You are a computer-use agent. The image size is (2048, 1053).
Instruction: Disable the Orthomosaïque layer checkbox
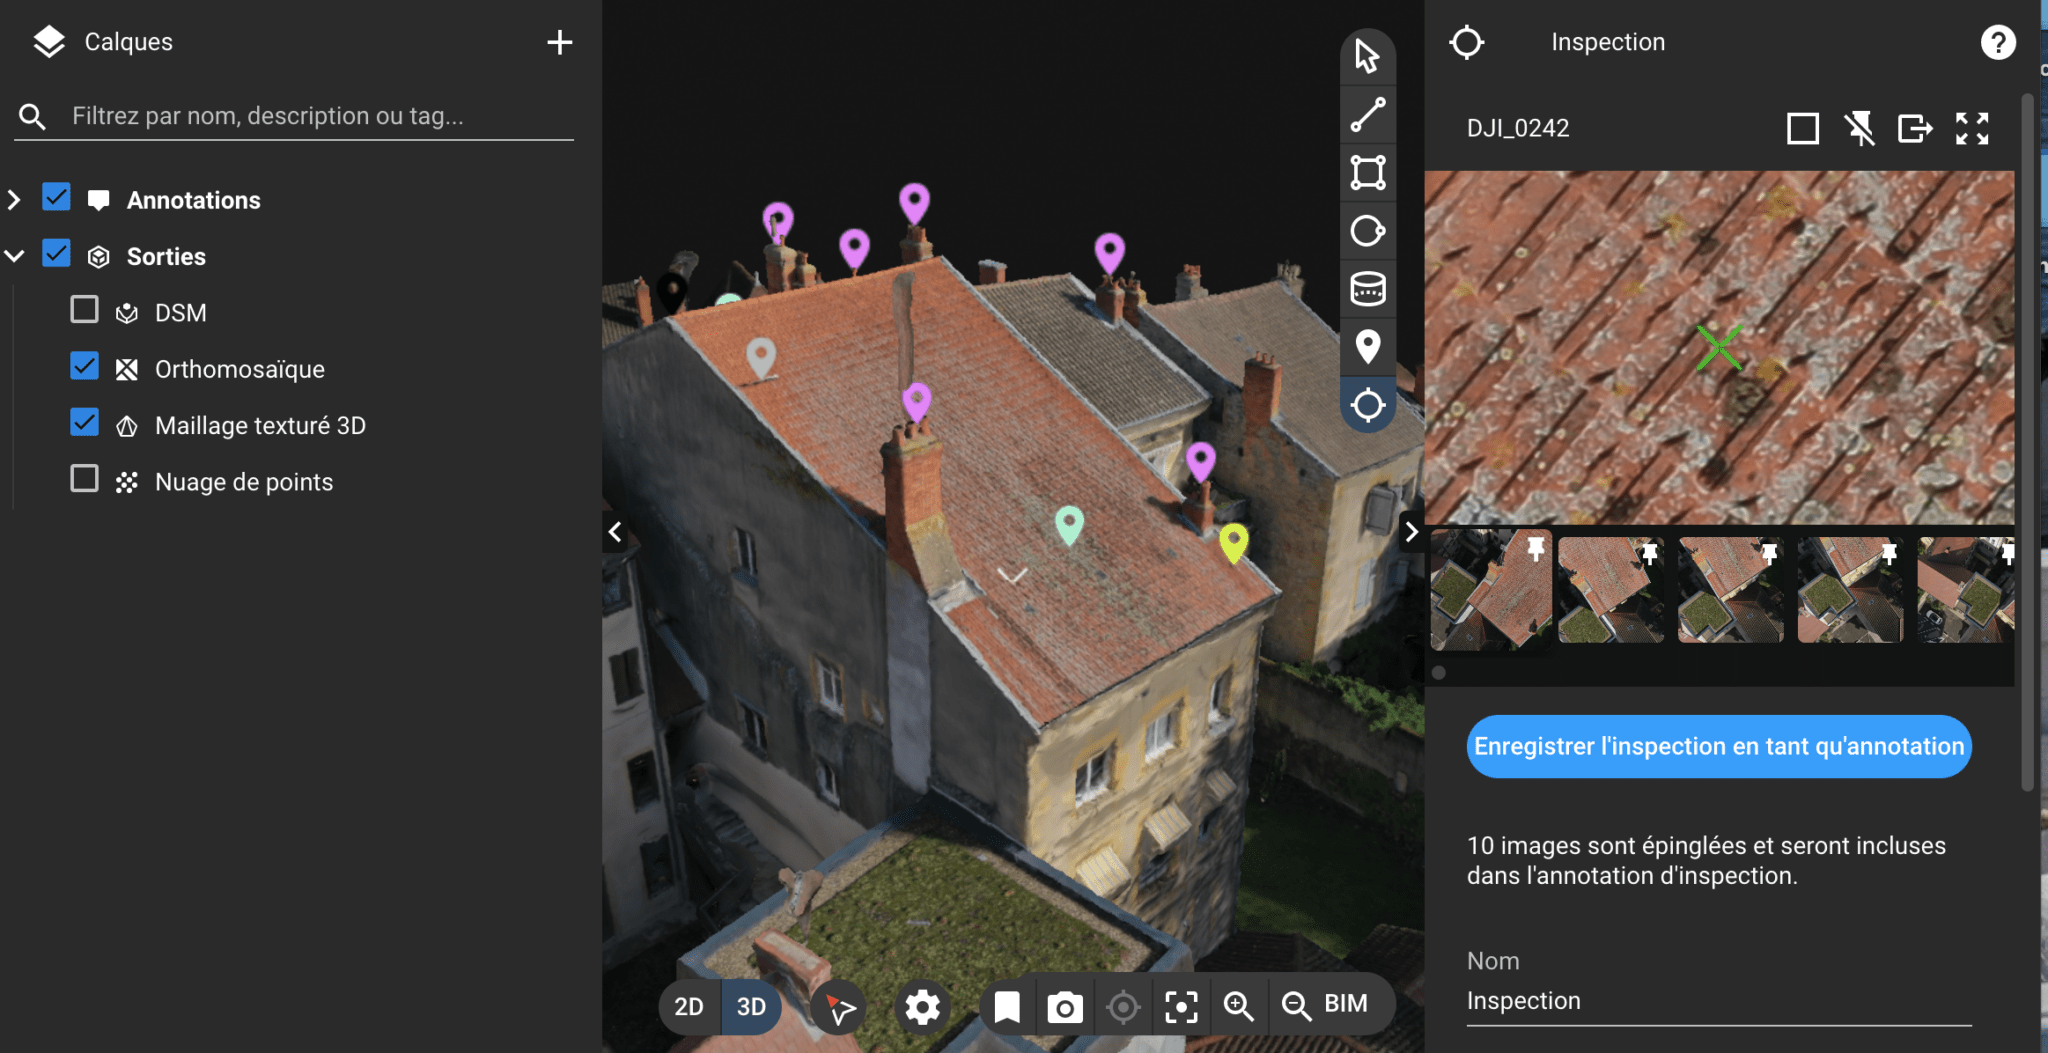click(x=84, y=366)
